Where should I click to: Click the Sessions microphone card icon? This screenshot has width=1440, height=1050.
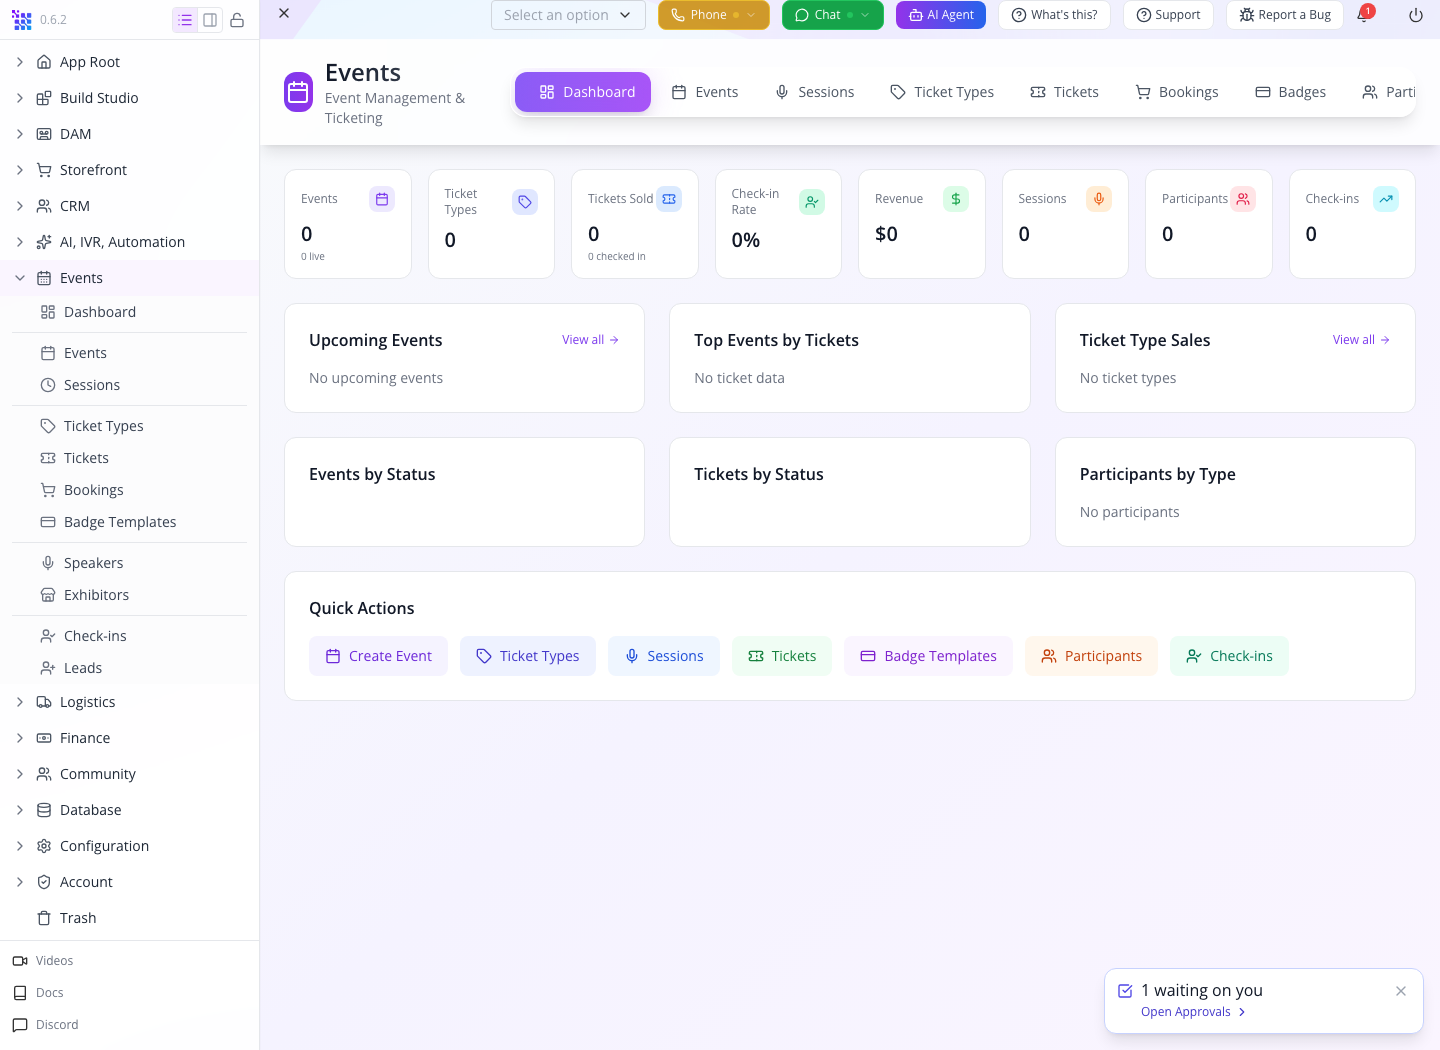coord(1099,199)
